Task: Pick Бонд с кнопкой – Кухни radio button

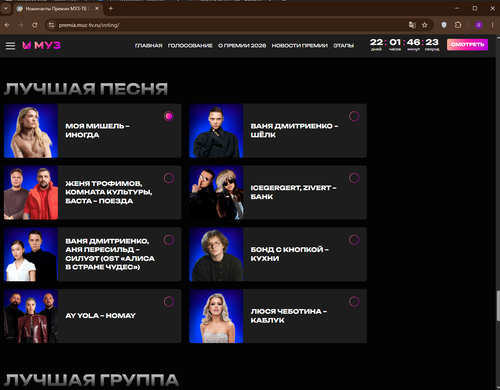Action: (354, 240)
